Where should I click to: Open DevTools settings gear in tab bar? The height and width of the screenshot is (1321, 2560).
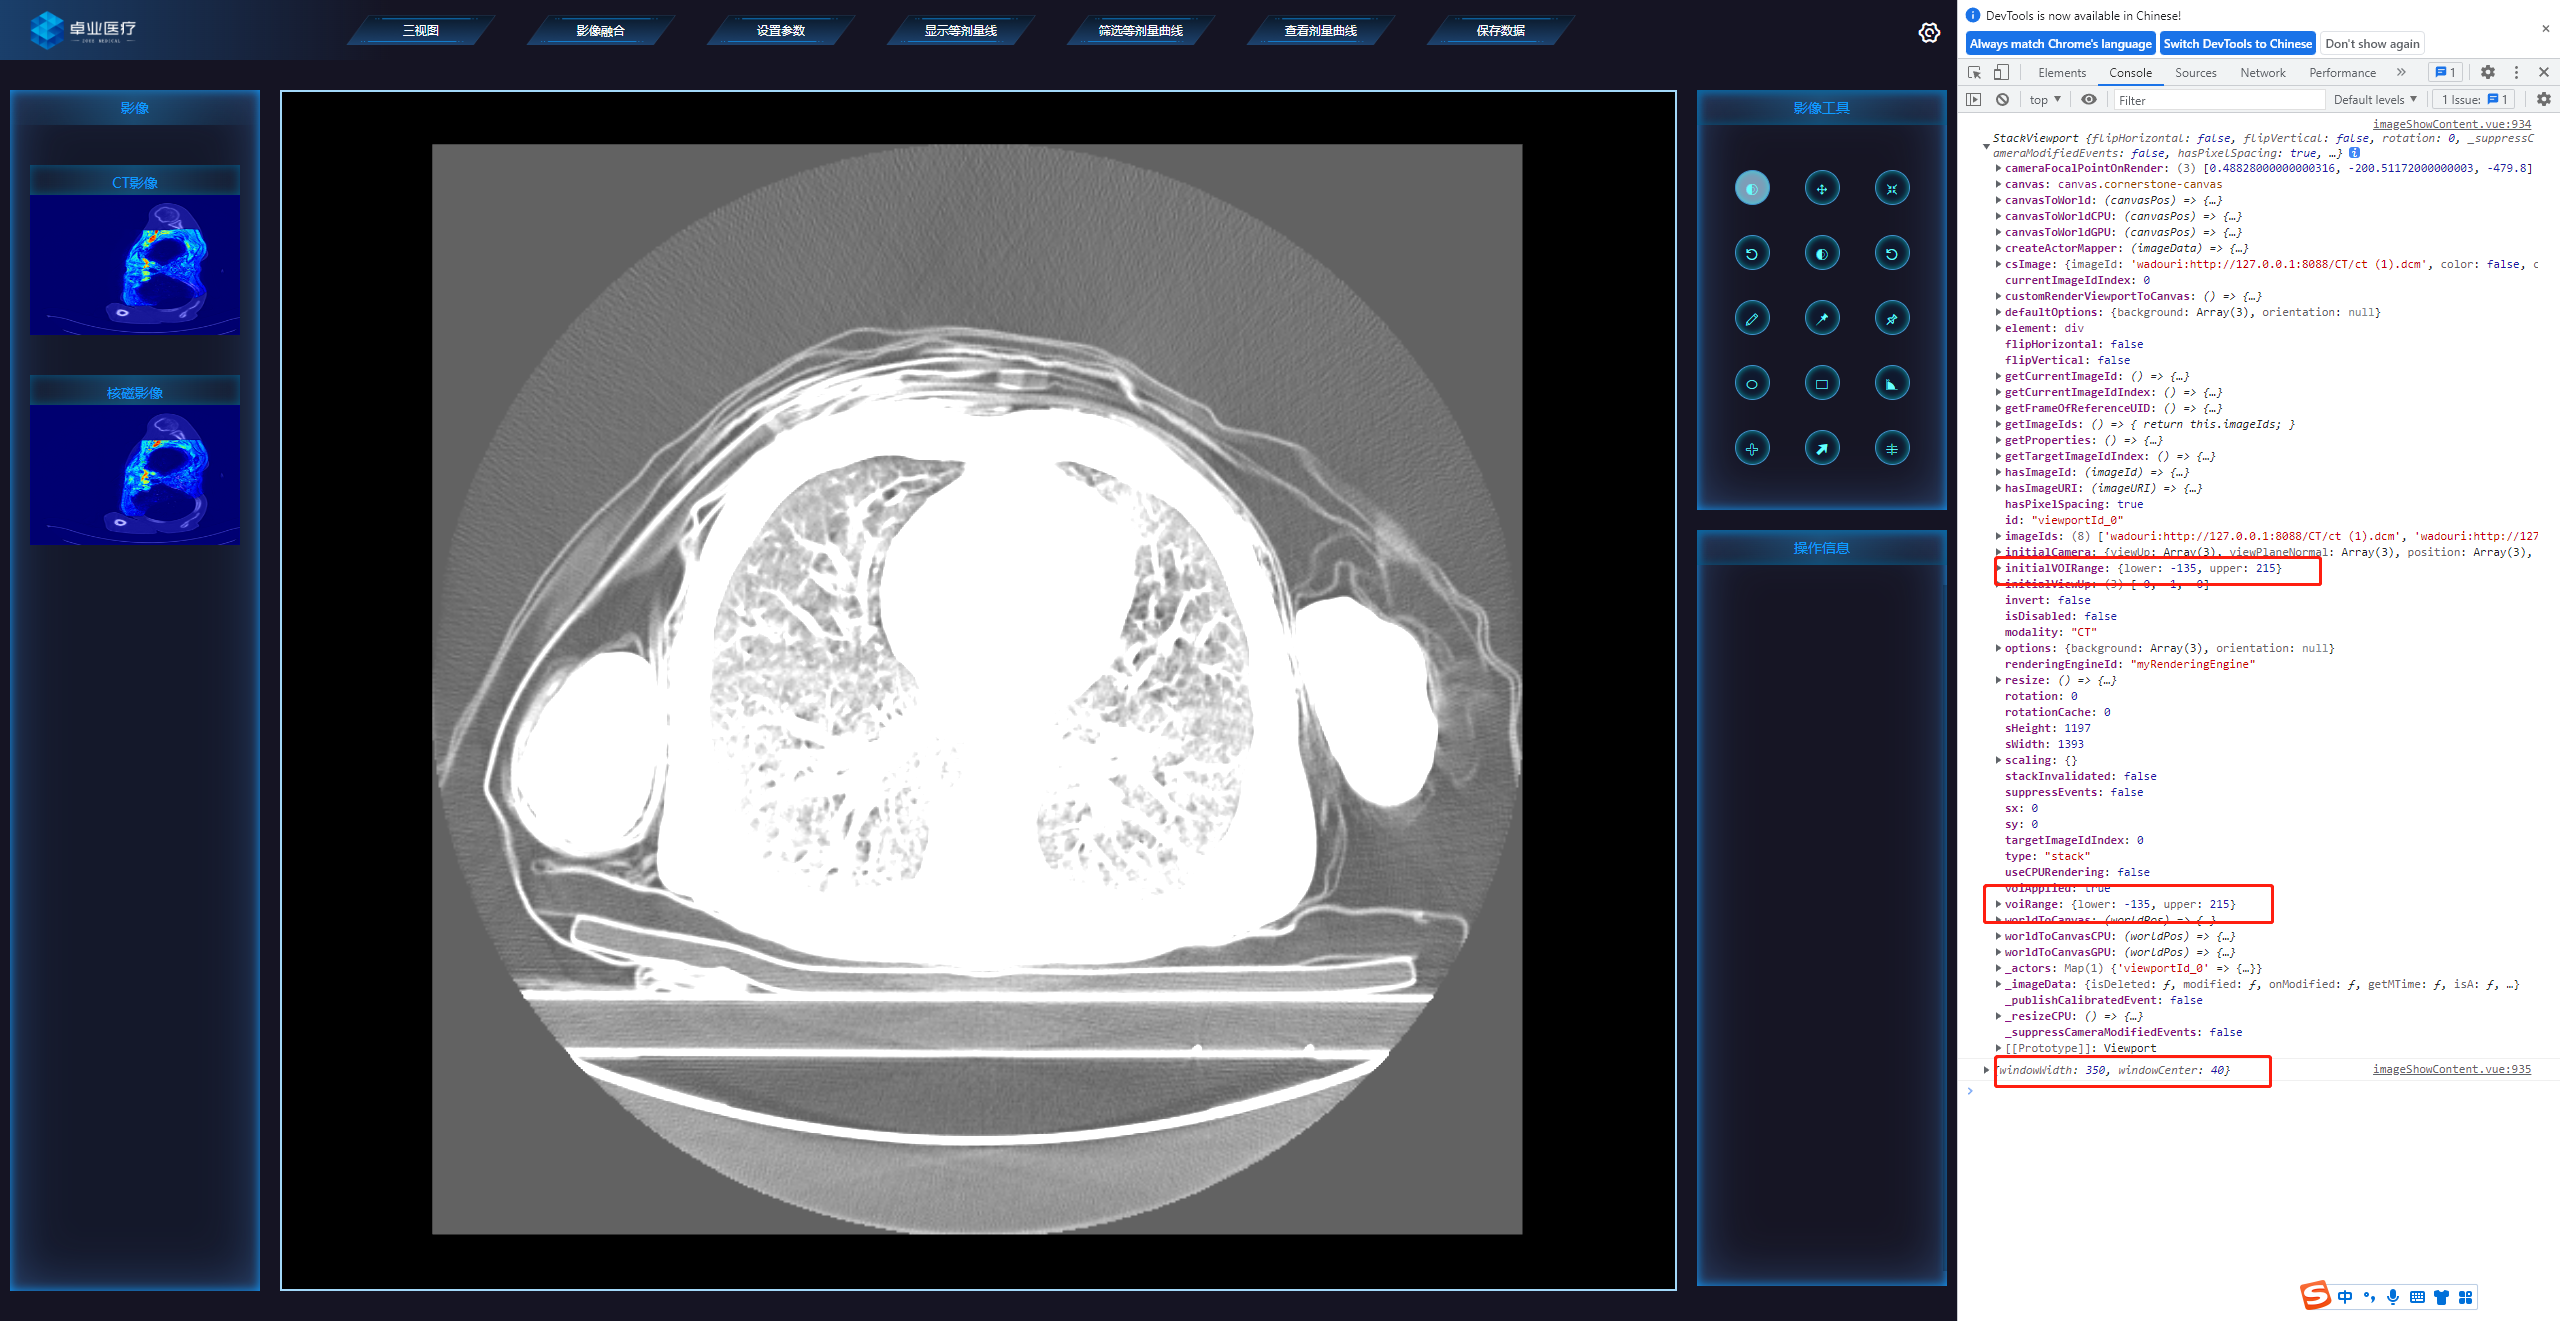point(2488,72)
